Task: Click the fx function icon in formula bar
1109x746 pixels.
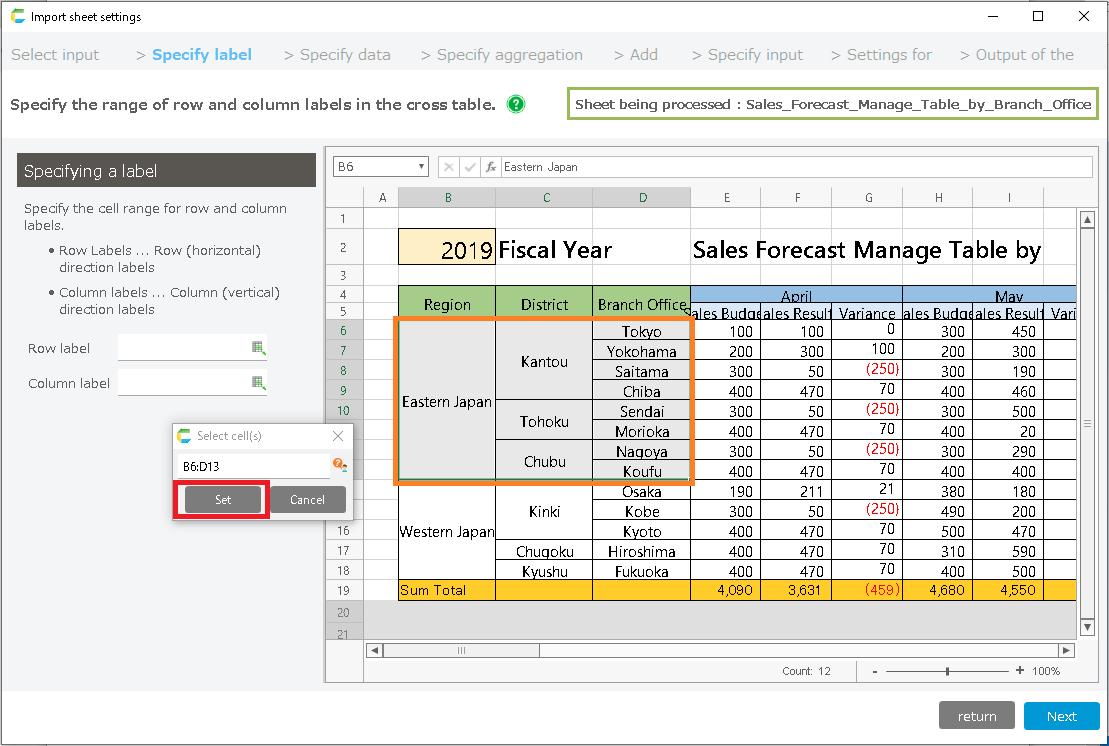Action: tap(491, 167)
